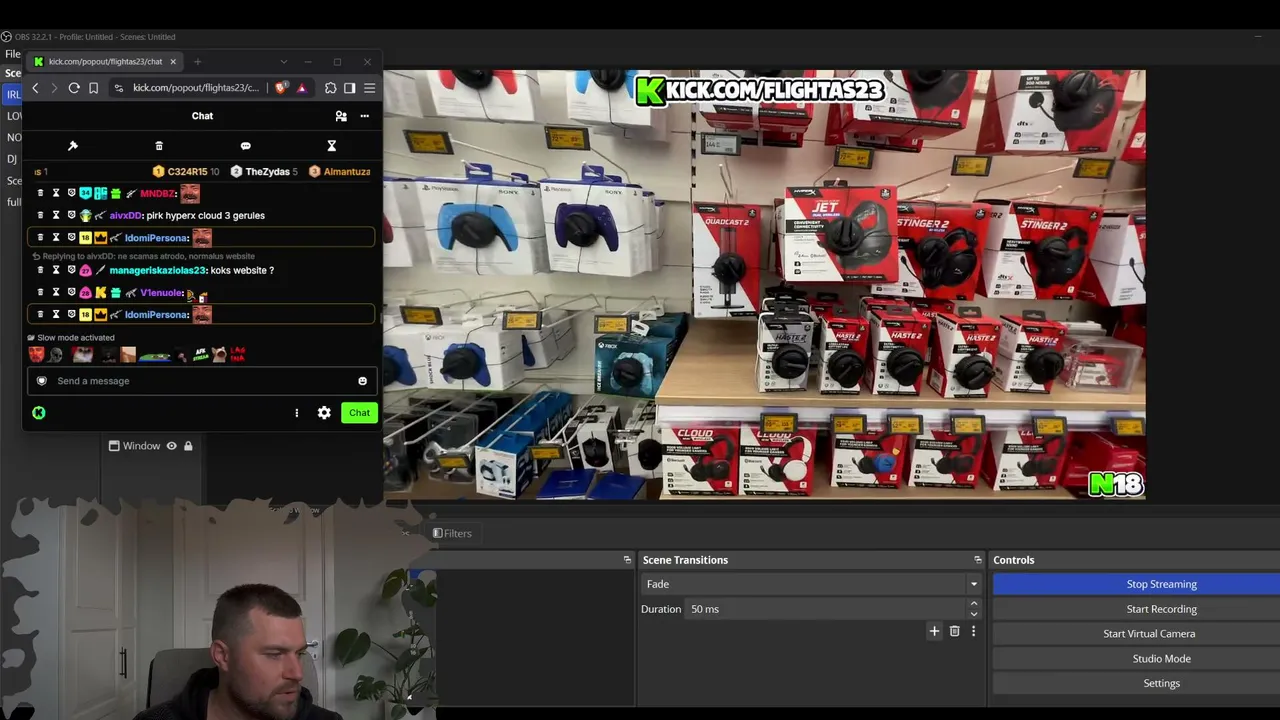Timeout user V1enuole with hourglass icon
1280x720 pixels.
click(56, 292)
